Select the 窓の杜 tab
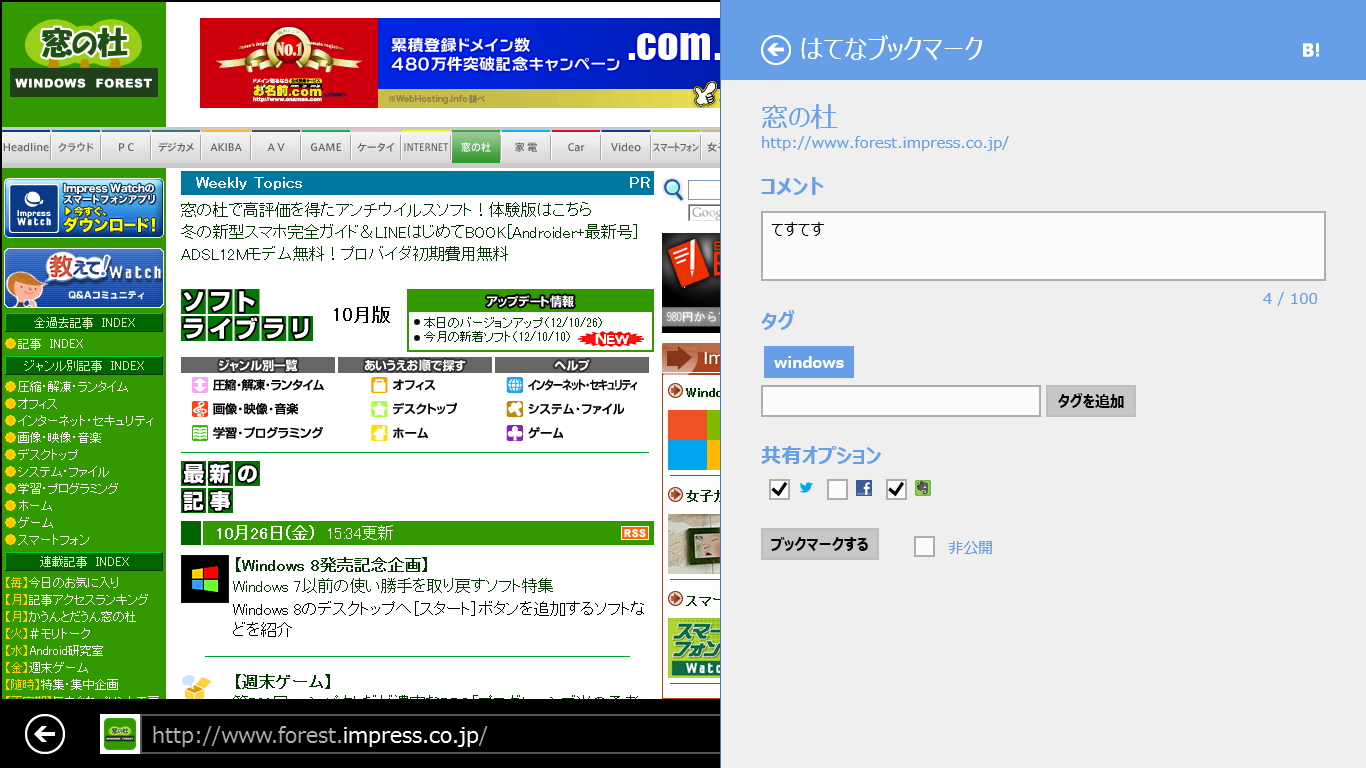 click(475, 146)
